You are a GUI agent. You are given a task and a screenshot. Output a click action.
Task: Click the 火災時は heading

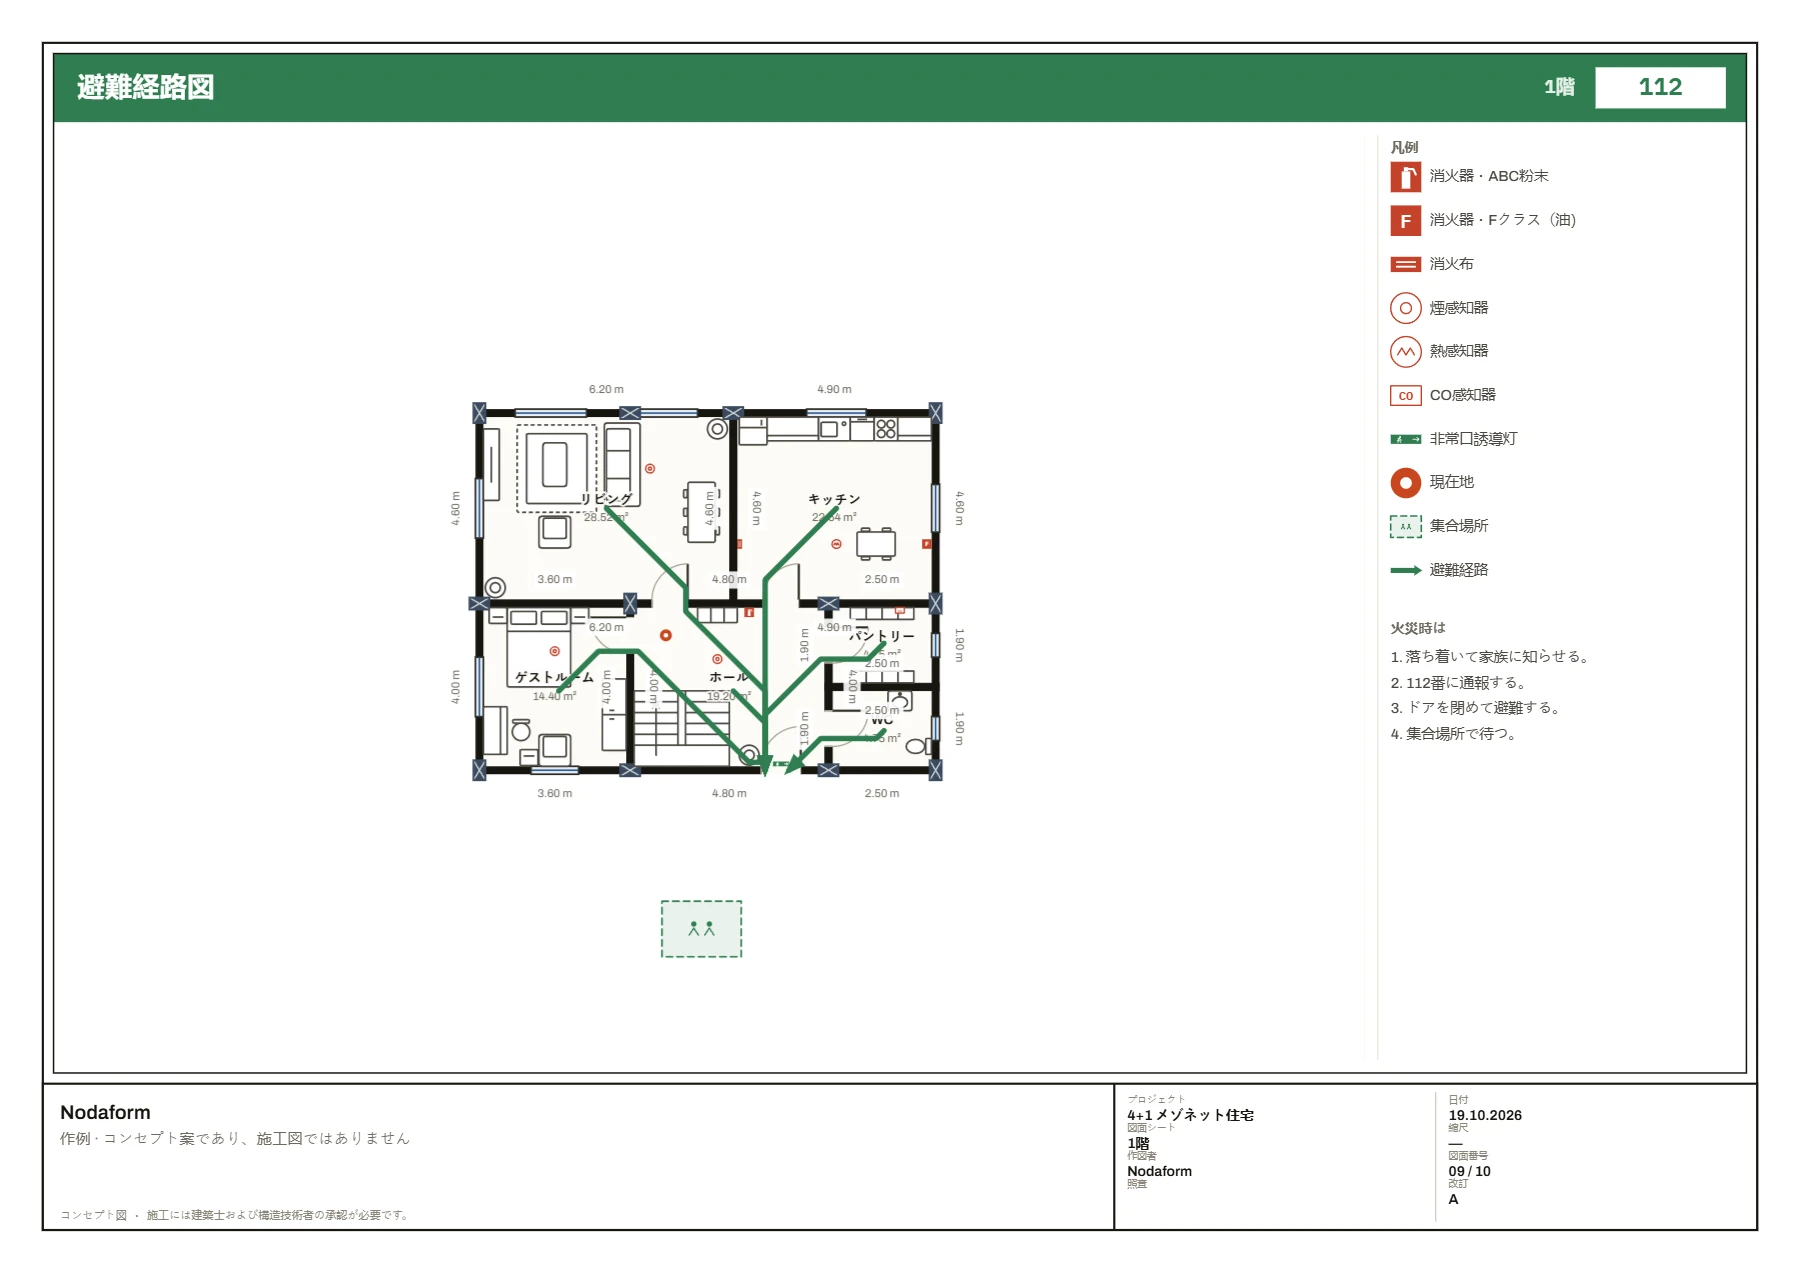(x=1418, y=628)
